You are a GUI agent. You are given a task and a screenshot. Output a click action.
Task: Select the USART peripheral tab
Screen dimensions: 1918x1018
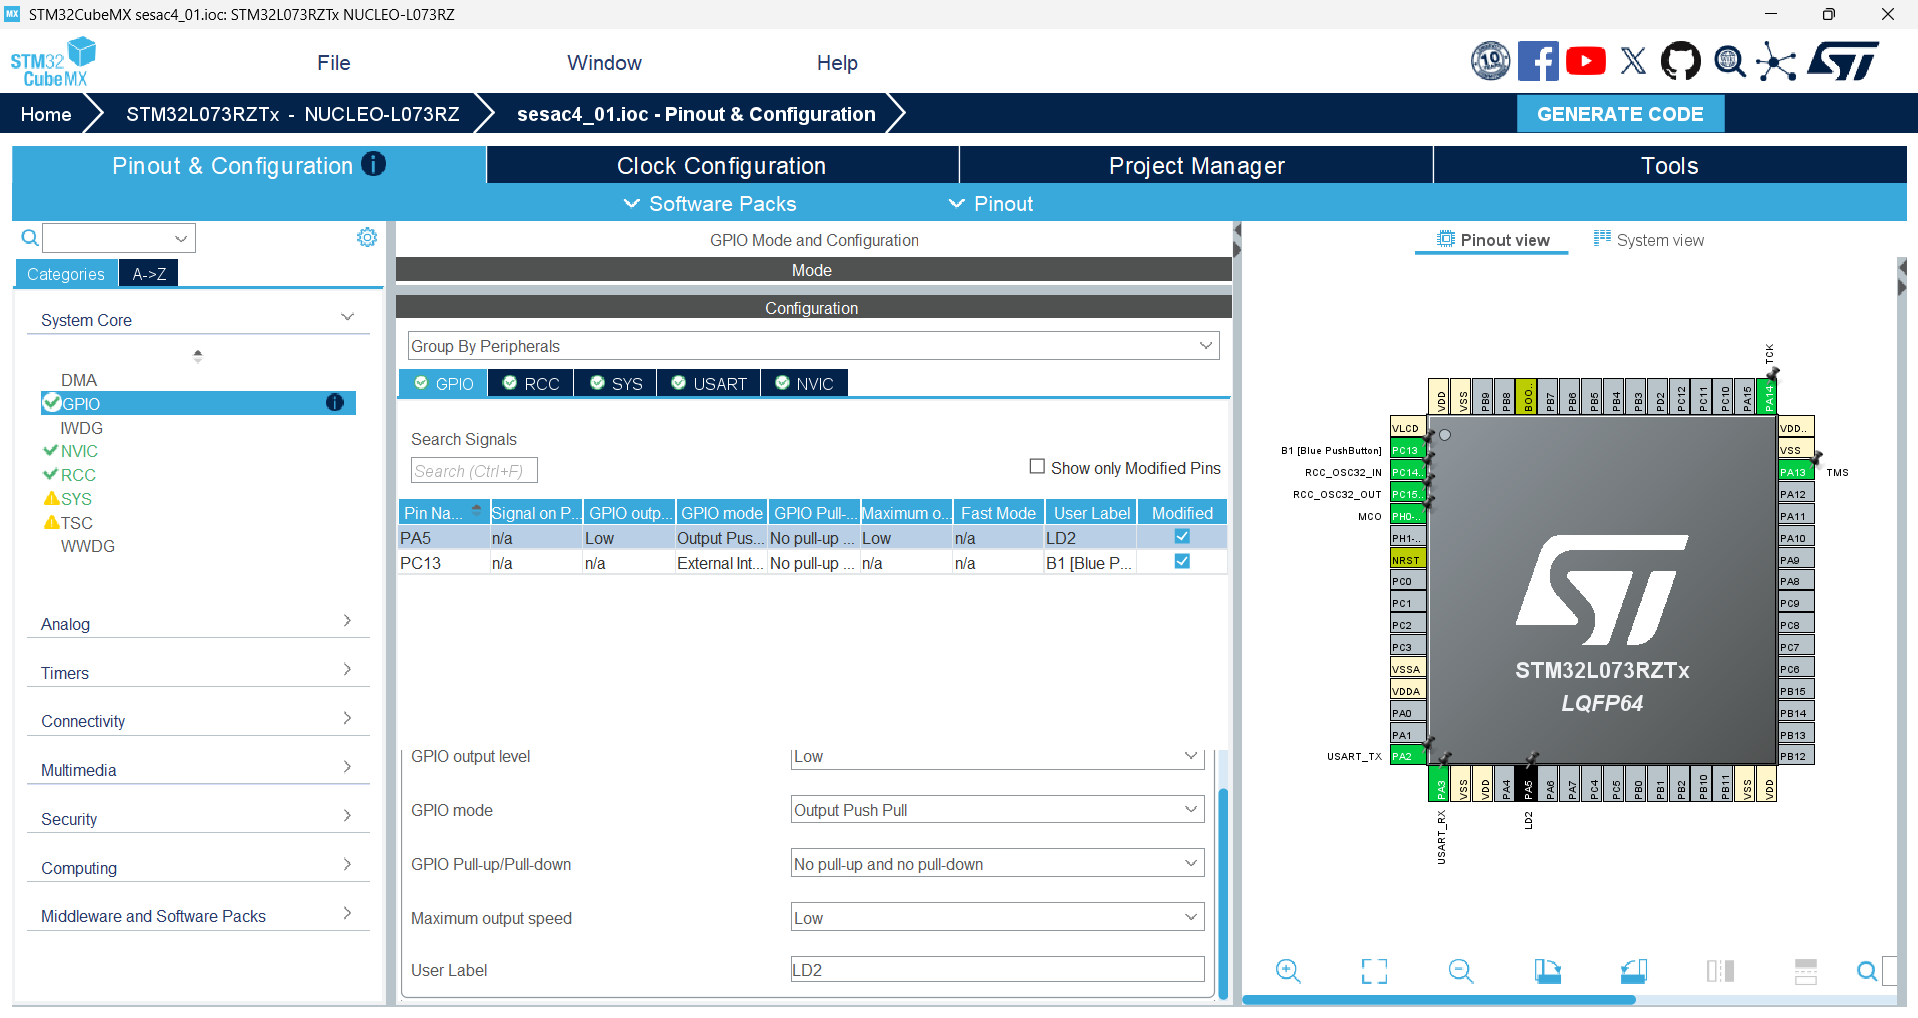(709, 383)
